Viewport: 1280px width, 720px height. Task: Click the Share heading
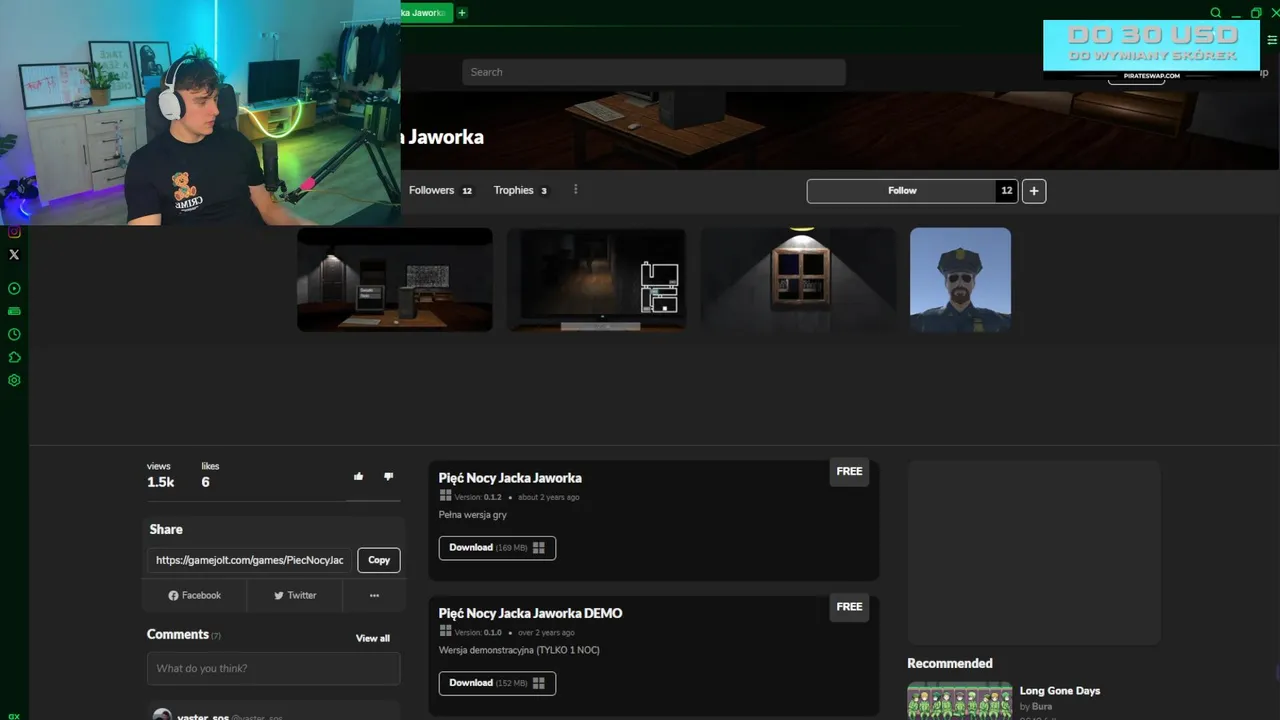(166, 529)
